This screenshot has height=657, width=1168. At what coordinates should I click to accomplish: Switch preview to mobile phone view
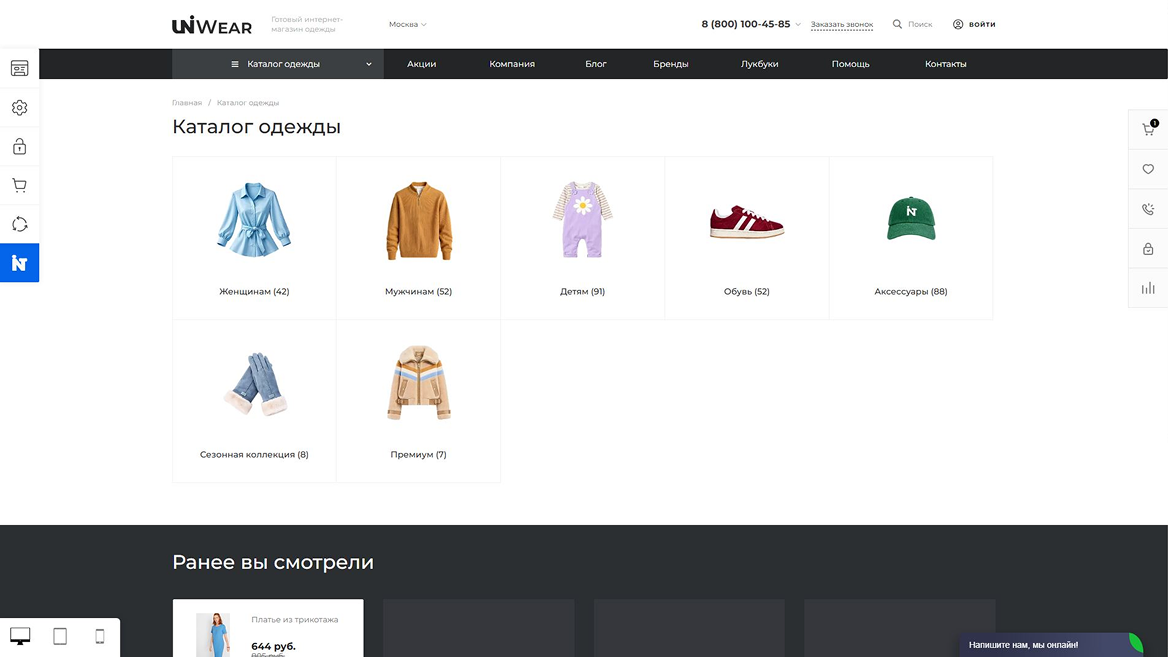coord(99,636)
